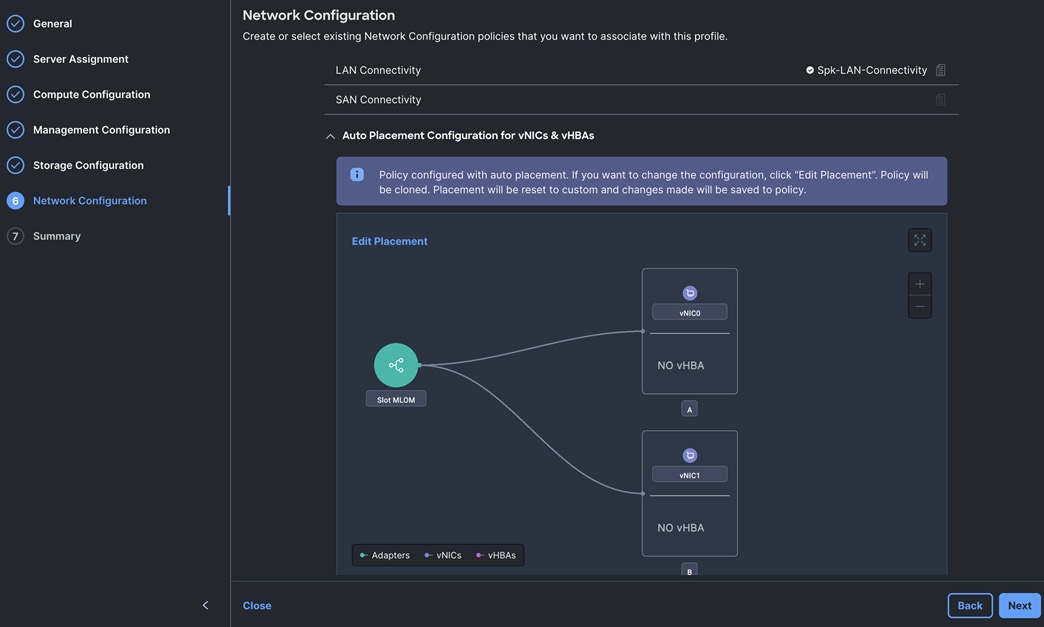
Task: Click the Slot MLOM label
Action: (x=396, y=399)
